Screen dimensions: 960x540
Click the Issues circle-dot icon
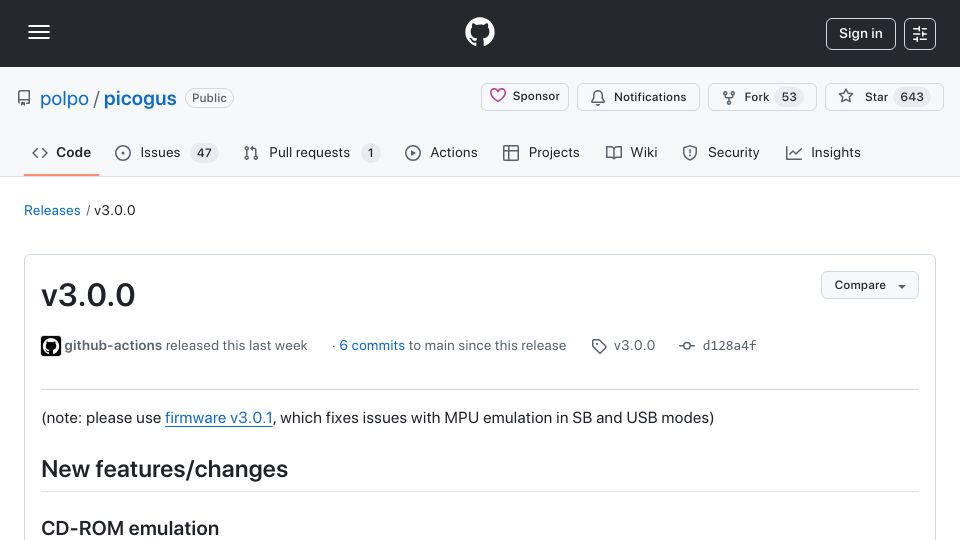pyautogui.click(x=123, y=153)
